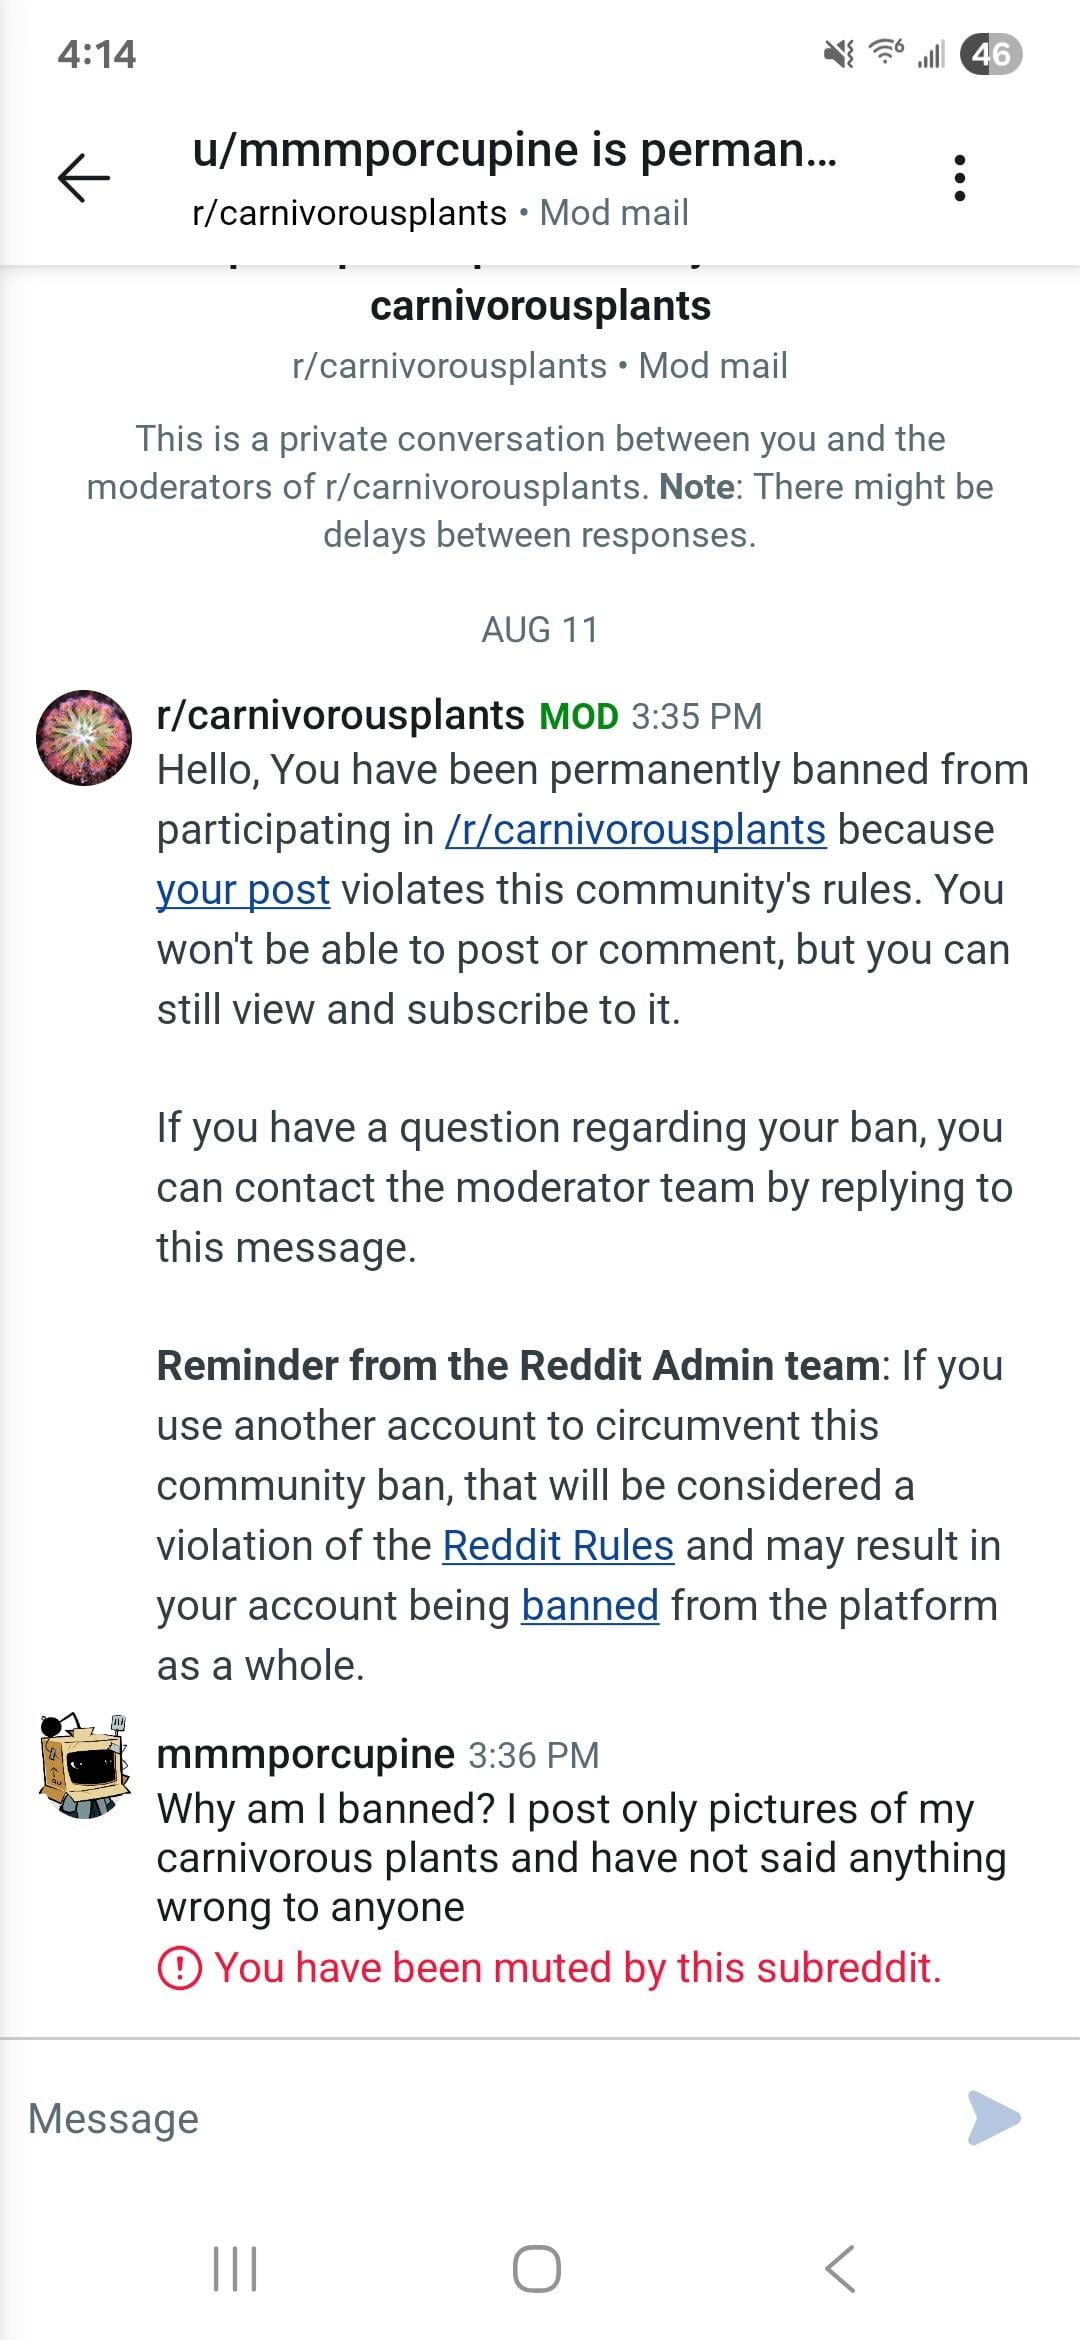Follow the /r/carnivorousplants link in message

pyautogui.click(x=635, y=829)
